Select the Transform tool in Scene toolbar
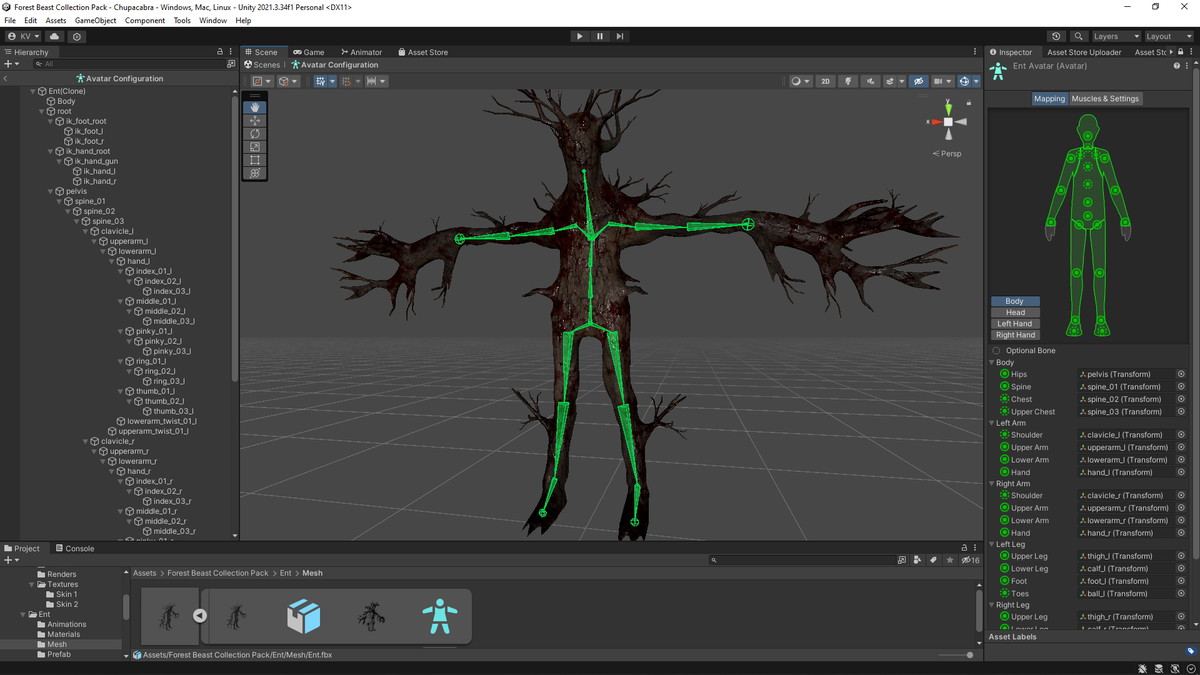Screen dimensions: 1200x675 point(255,173)
